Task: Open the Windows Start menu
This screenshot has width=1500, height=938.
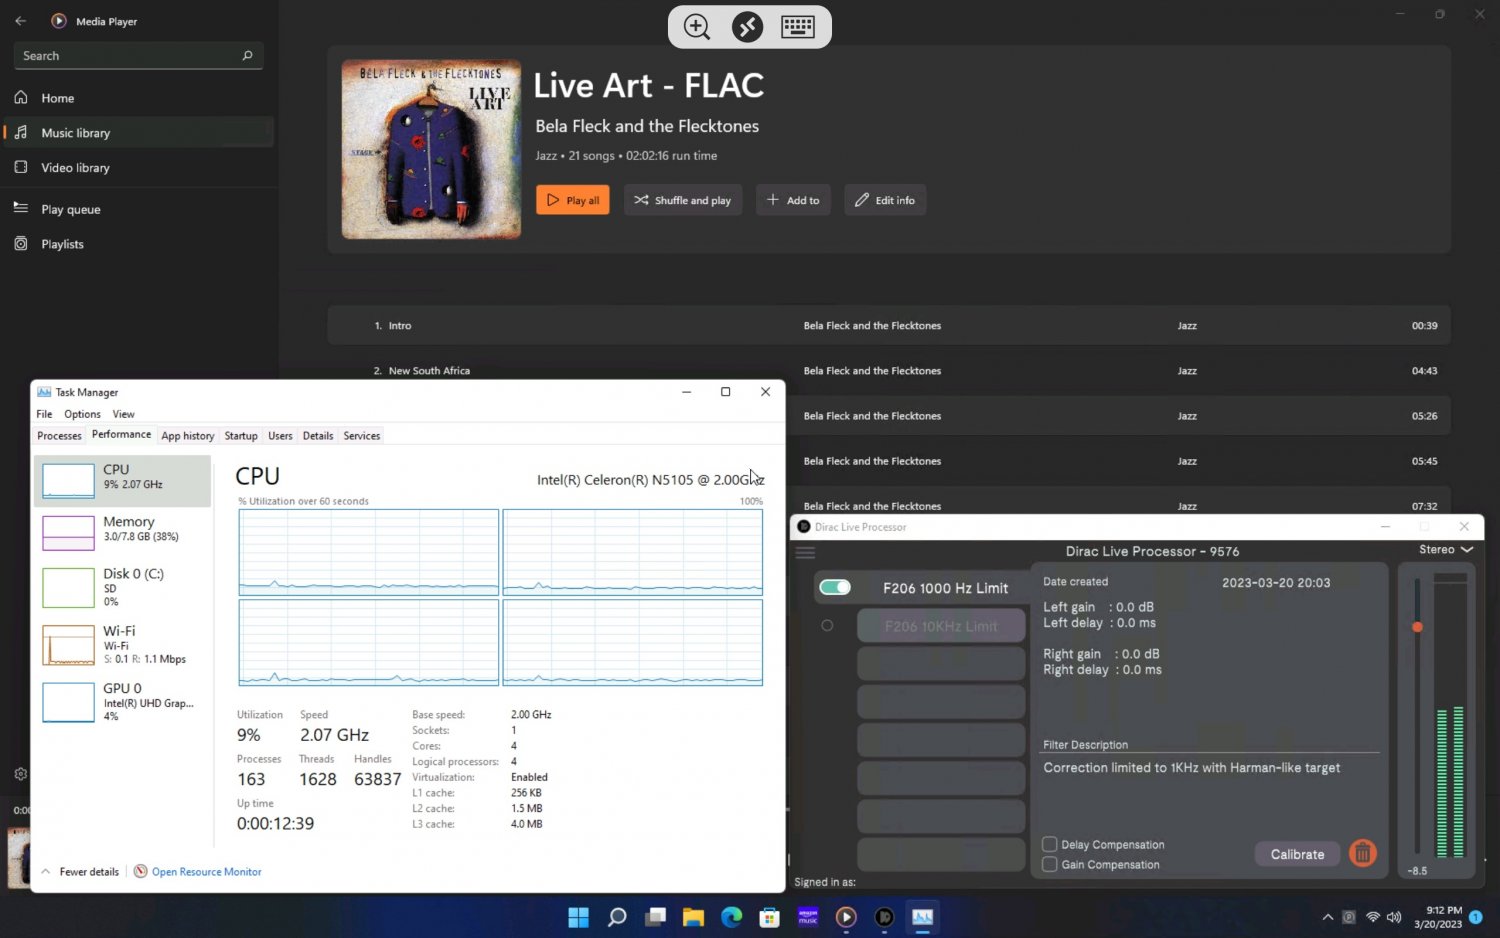Action: pyautogui.click(x=579, y=917)
